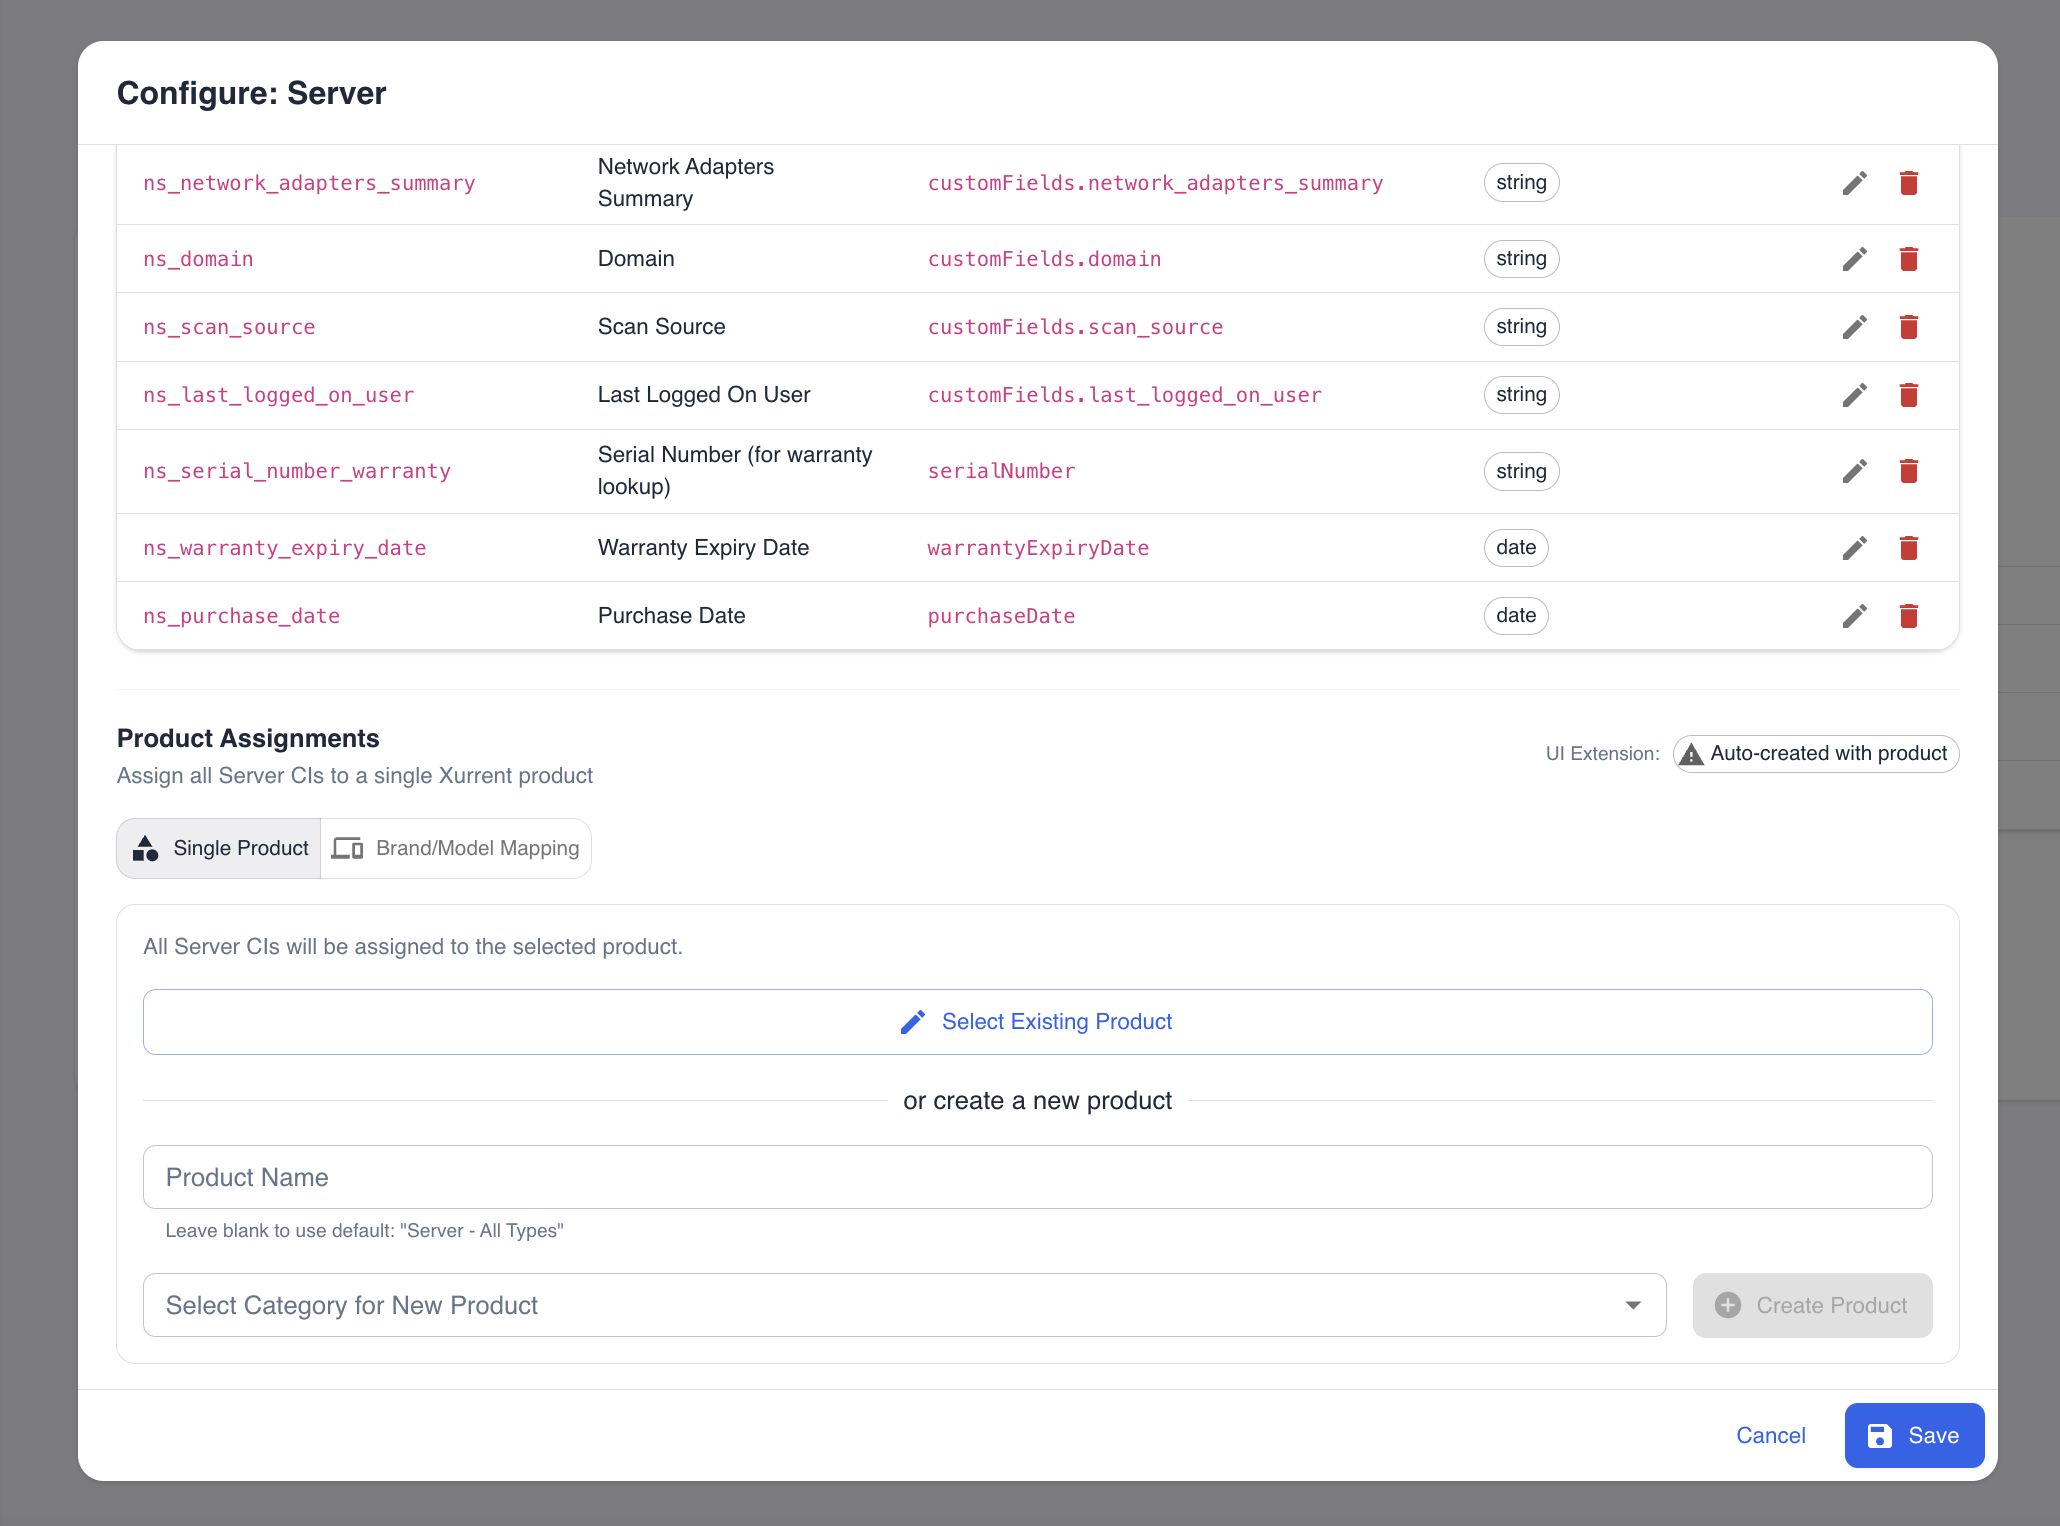Edit the ns_domain field mapping
This screenshot has width=2060, height=1526.
pyautogui.click(x=1854, y=258)
